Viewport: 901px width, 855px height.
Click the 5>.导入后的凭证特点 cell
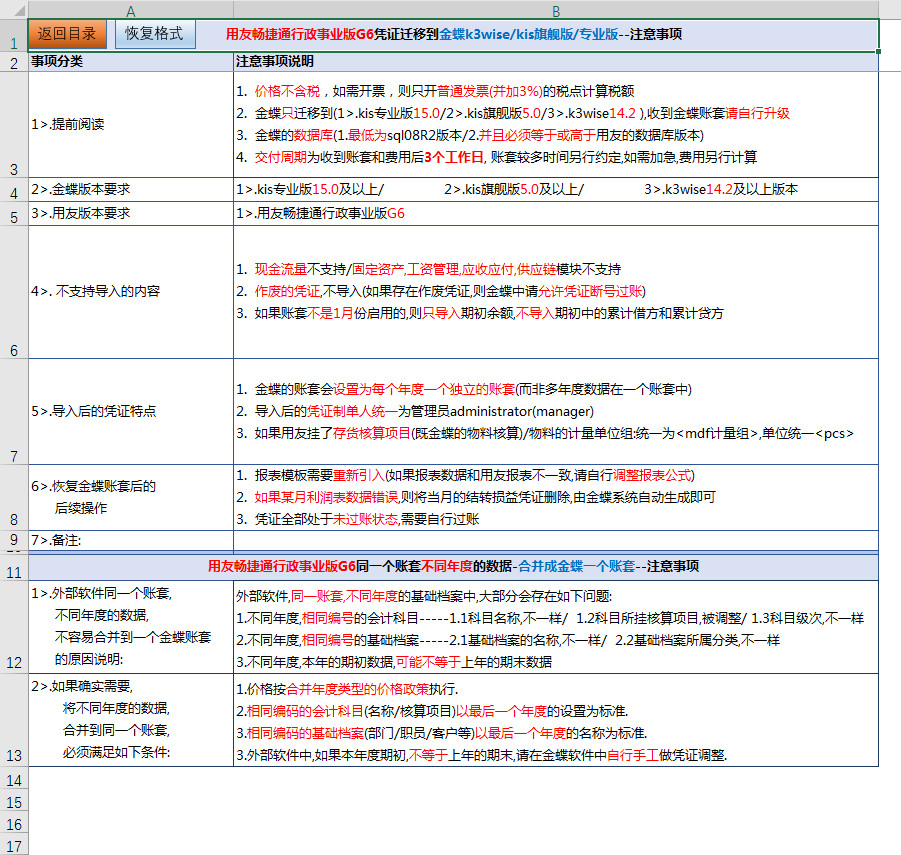[131, 411]
